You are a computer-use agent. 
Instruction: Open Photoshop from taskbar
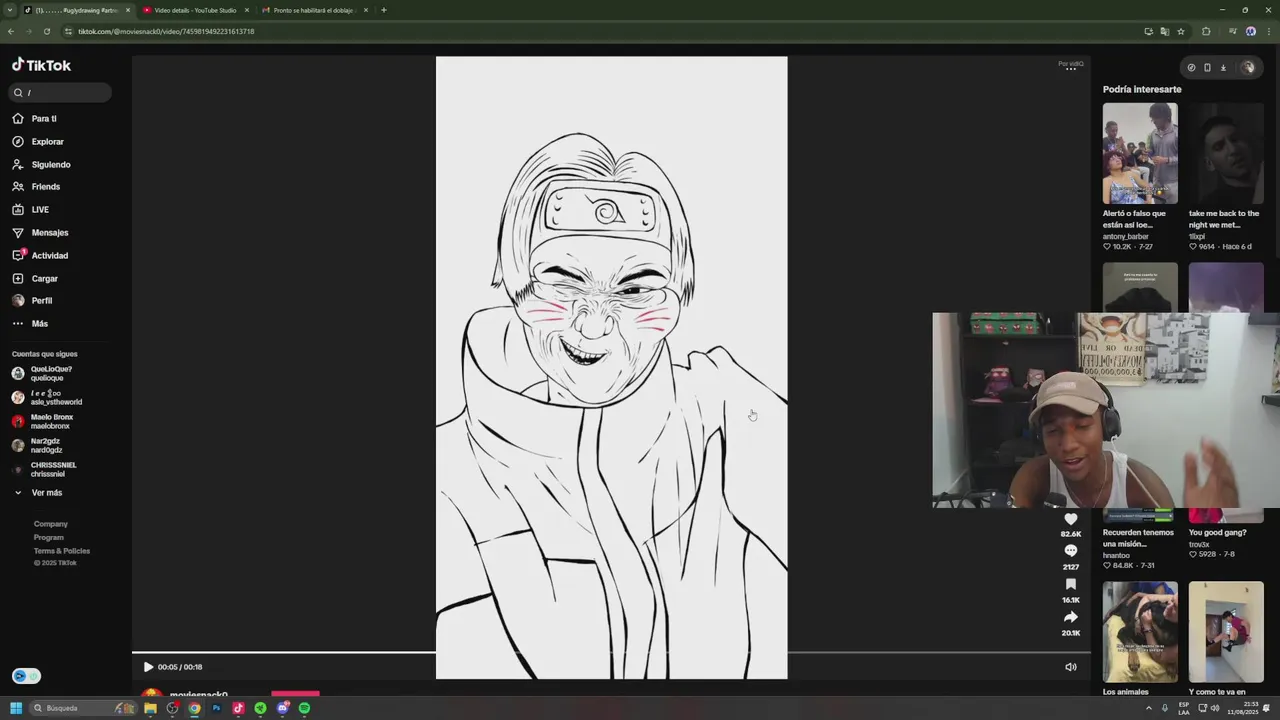216,708
